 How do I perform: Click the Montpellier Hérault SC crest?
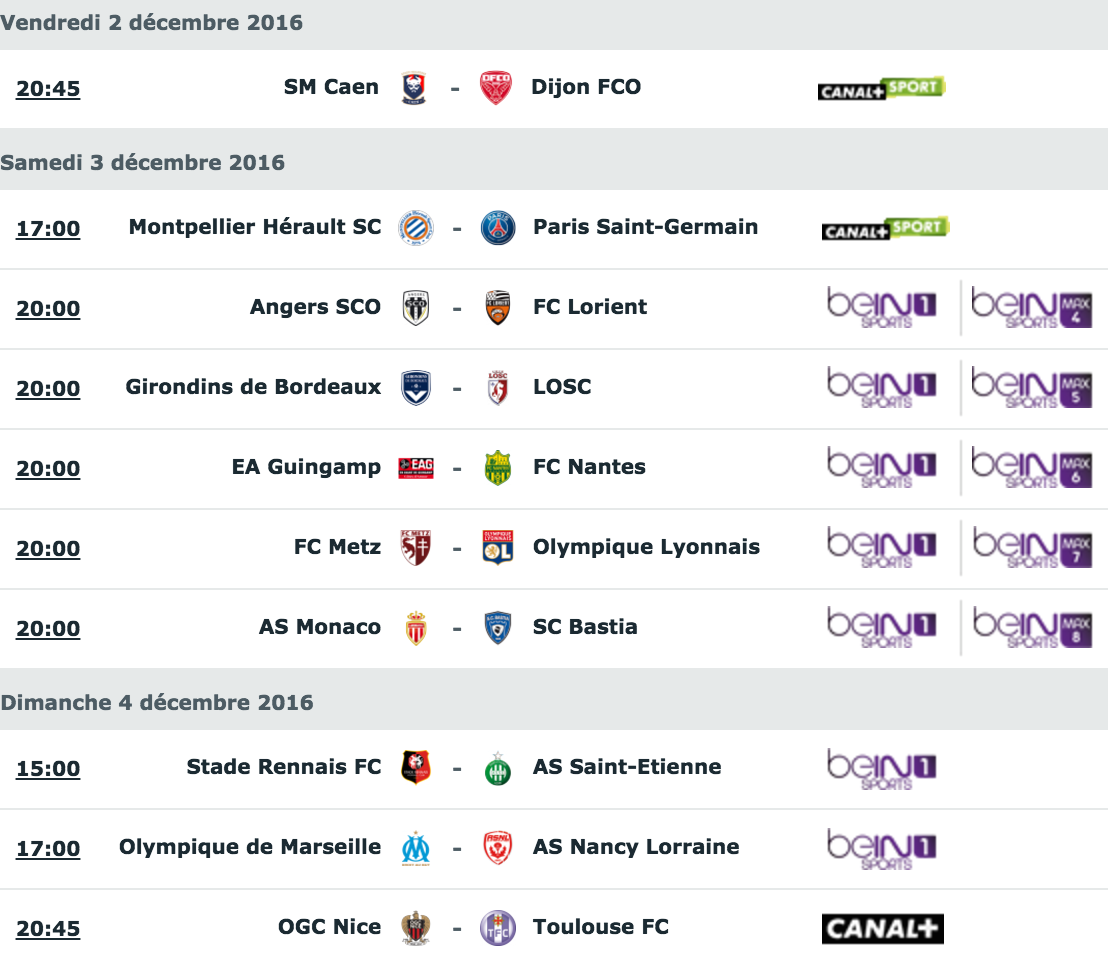point(416,228)
